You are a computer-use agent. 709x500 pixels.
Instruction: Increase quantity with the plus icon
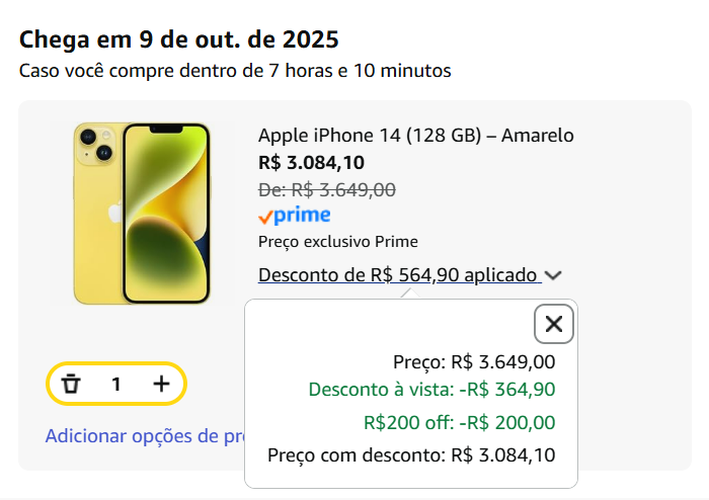pos(161,384)
